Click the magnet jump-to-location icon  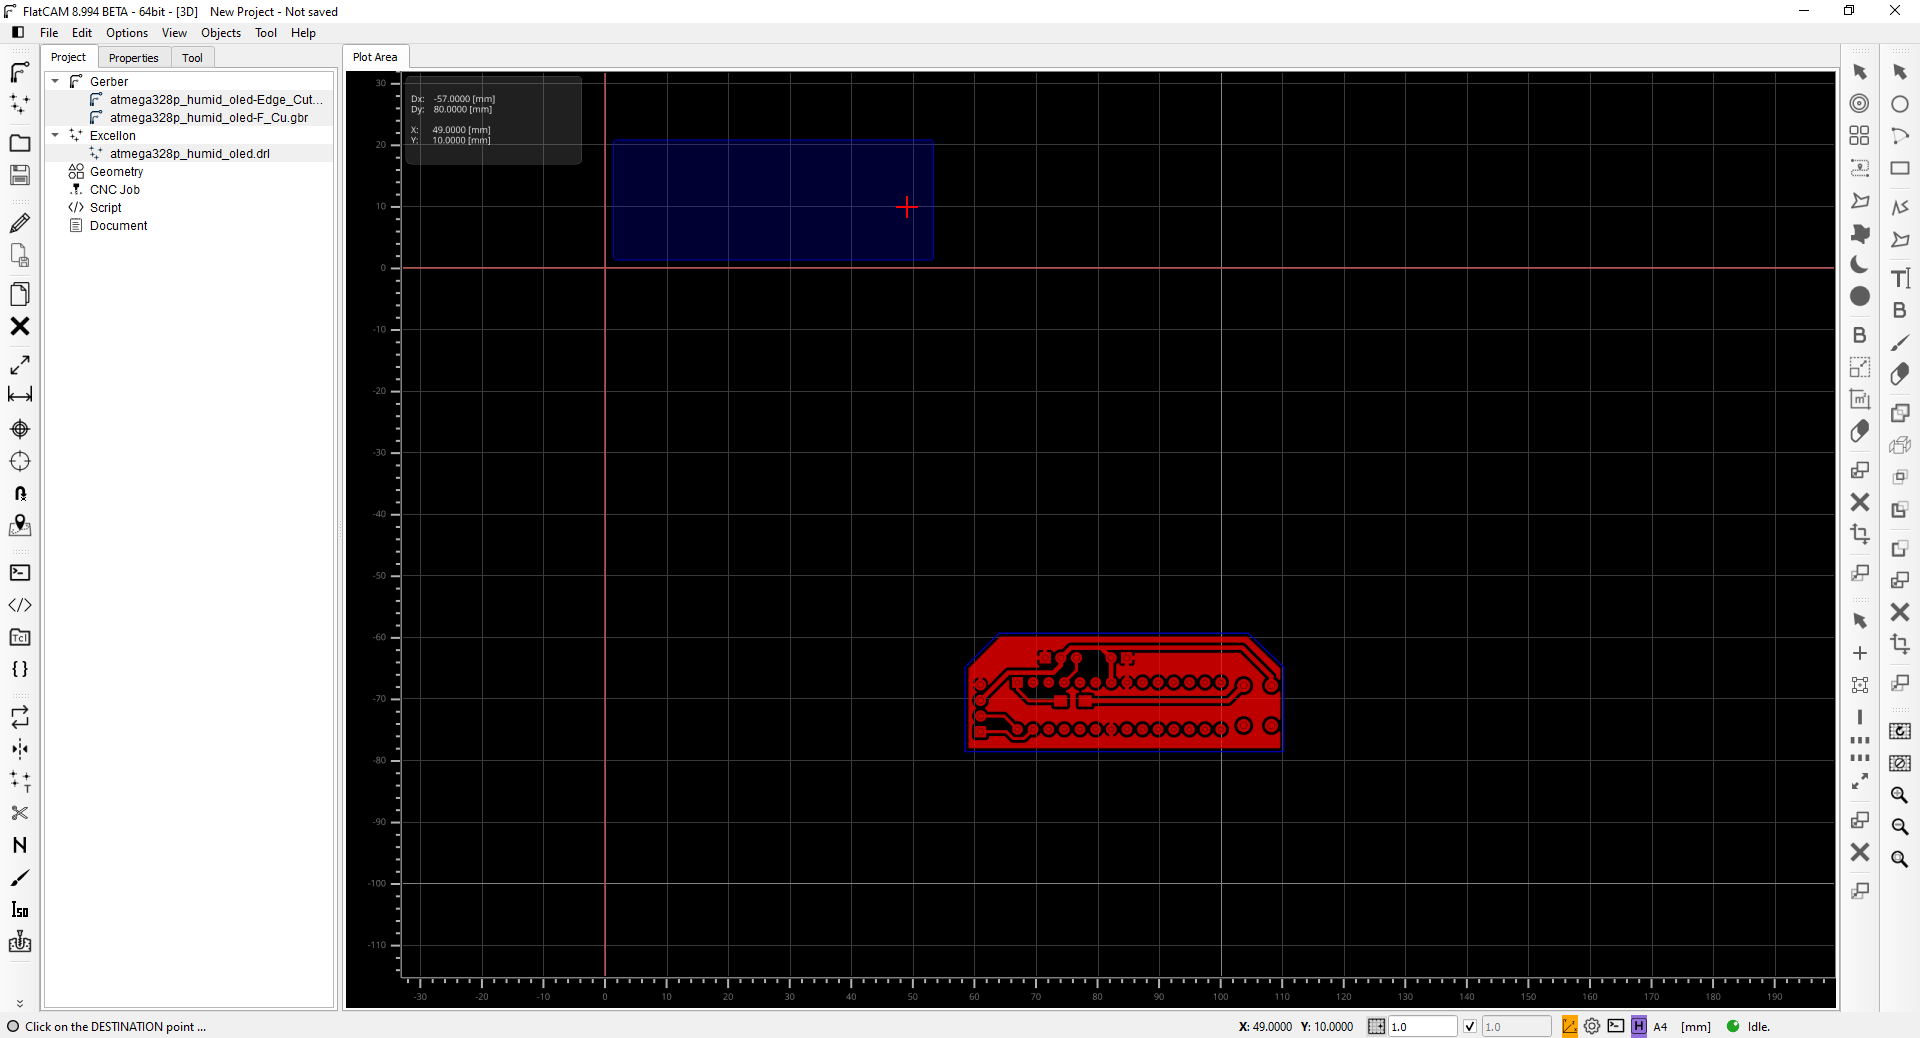point(19,493)
